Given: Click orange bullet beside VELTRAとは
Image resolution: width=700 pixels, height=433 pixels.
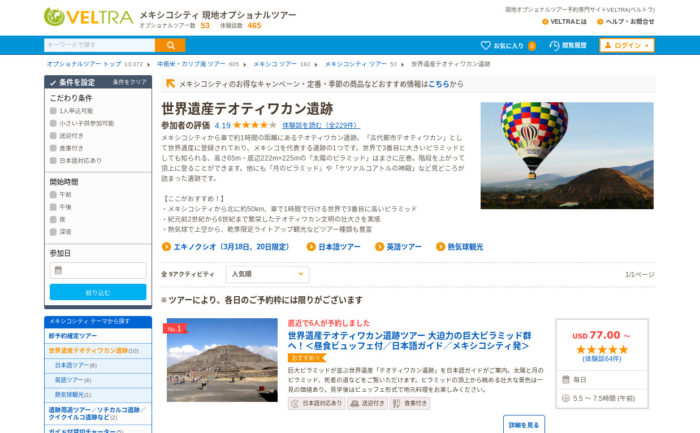Looking at the screenshot, I should [545, 21].
